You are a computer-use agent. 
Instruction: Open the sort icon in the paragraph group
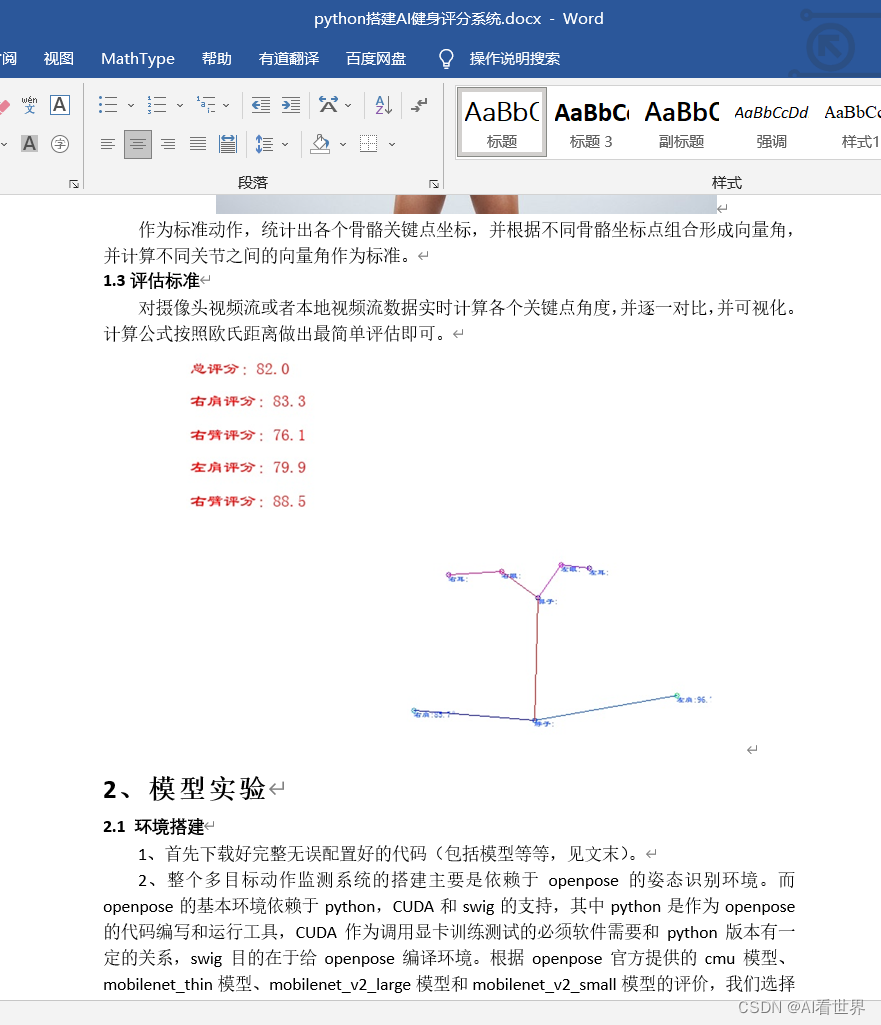tap(382, 104)
